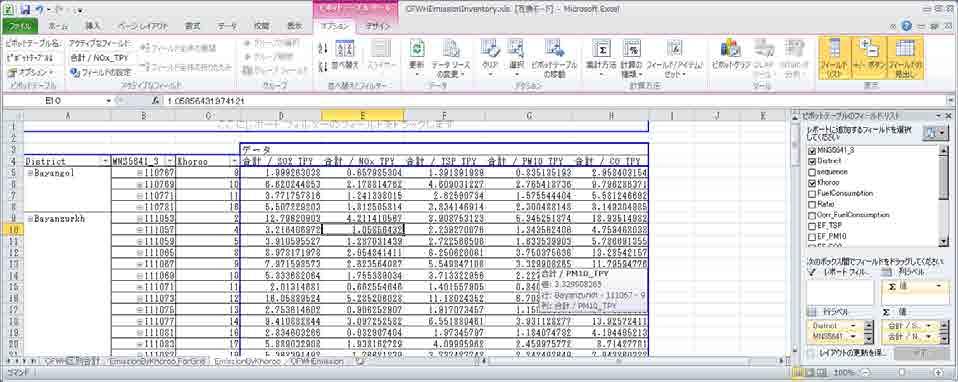The height and width of the screenshot is (382, 958).
Task: Switch to Page Layout (ページレイアウト) tab
Action: click(x=143, y=26)
